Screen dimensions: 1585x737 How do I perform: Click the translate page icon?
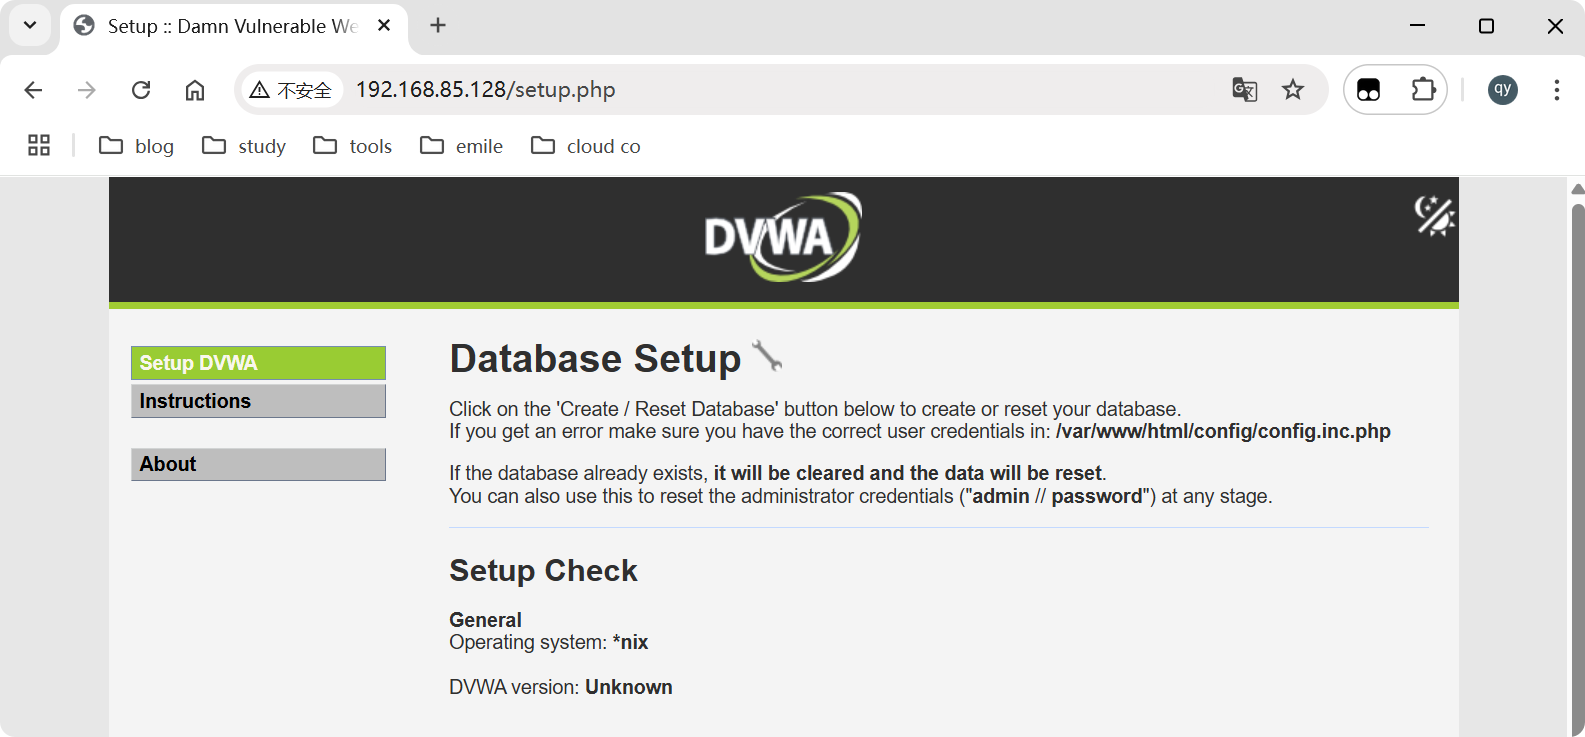click(1244, 90)
